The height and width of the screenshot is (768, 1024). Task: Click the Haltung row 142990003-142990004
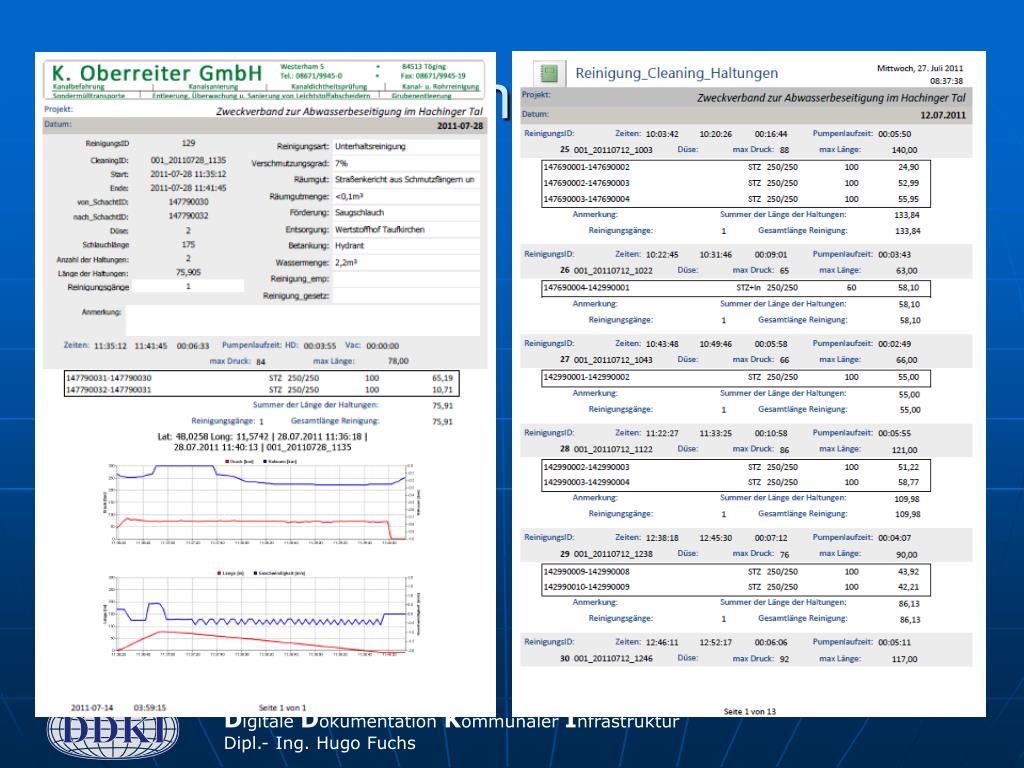click(x=736, y=483)
